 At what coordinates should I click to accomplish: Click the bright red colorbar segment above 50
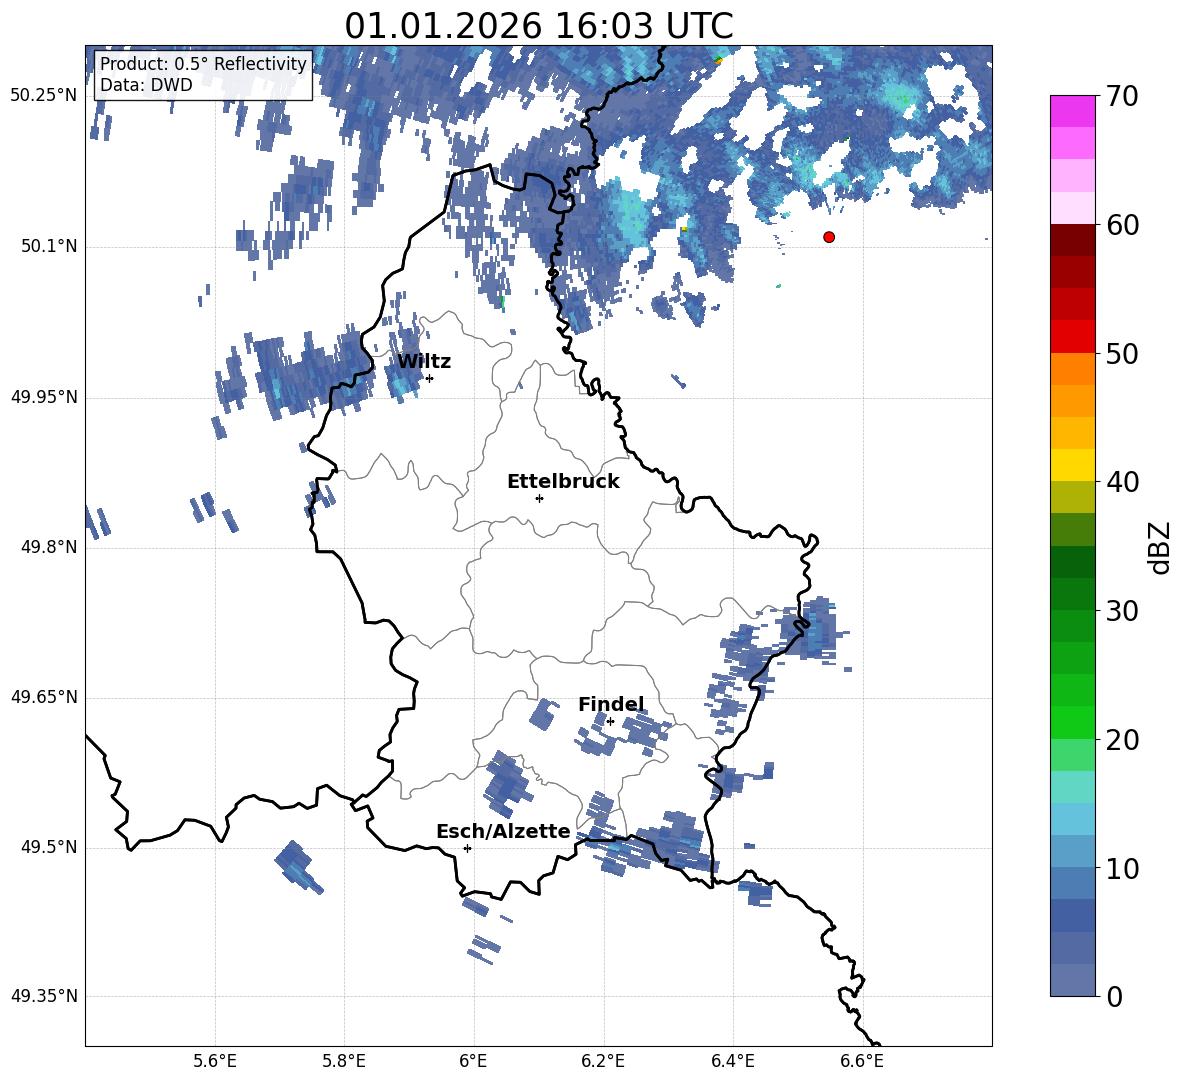pos(1072,337)
